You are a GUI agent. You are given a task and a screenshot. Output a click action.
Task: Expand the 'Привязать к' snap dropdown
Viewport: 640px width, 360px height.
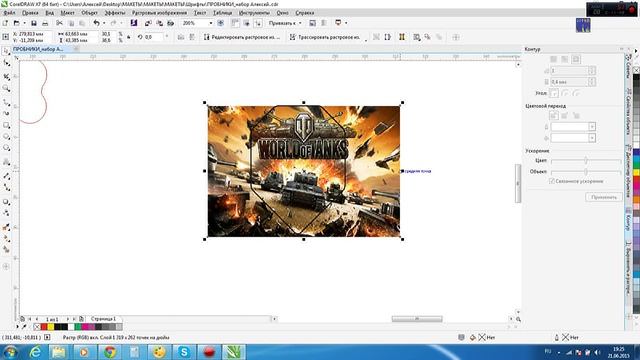pyautogui.click(x=300, y=23)
